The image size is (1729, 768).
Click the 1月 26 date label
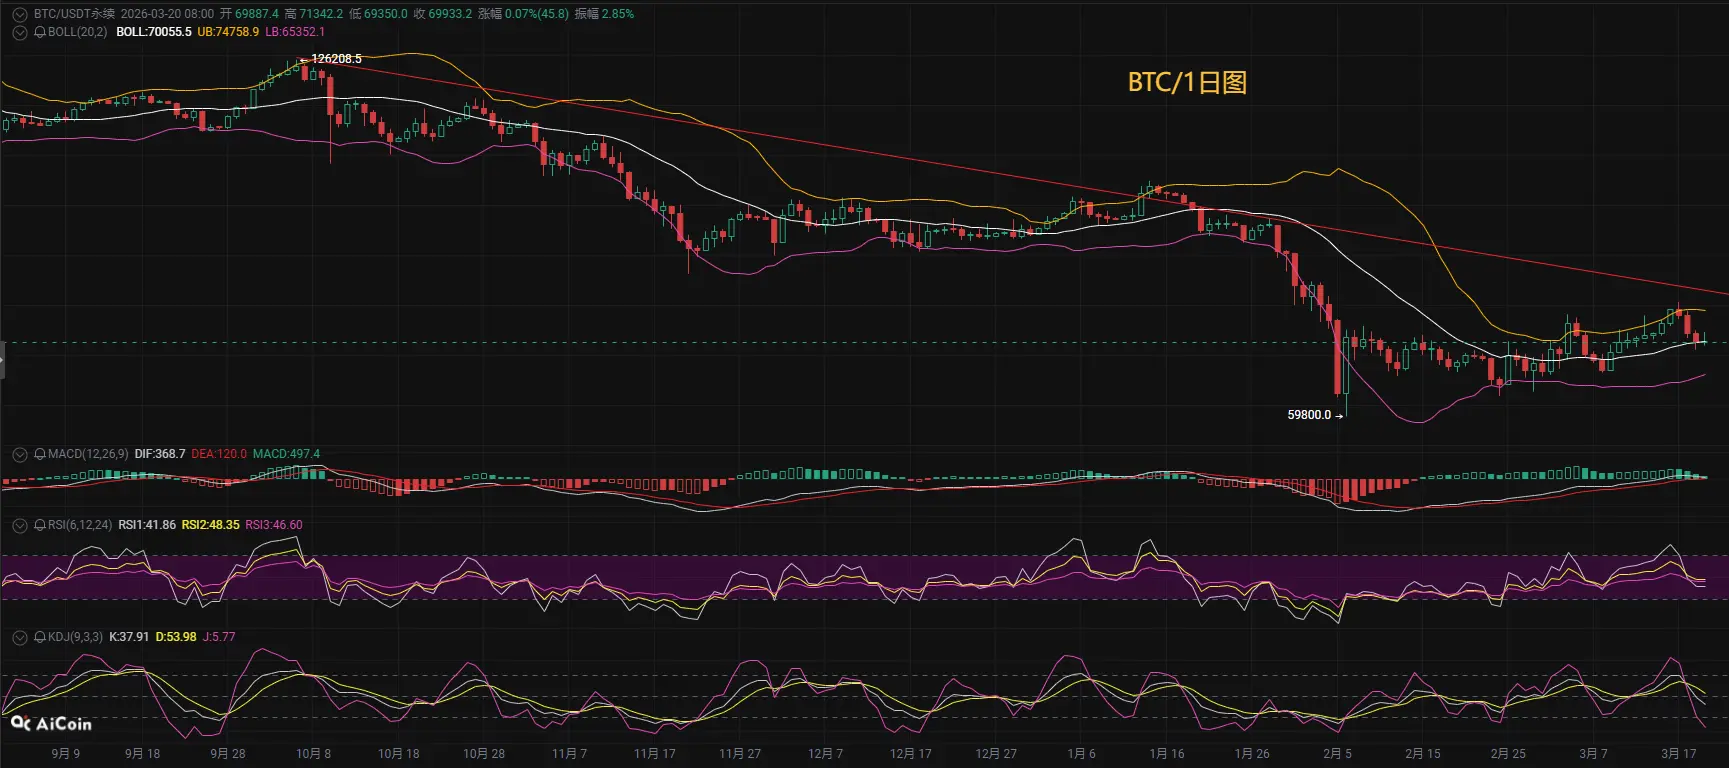point(1252,754)
